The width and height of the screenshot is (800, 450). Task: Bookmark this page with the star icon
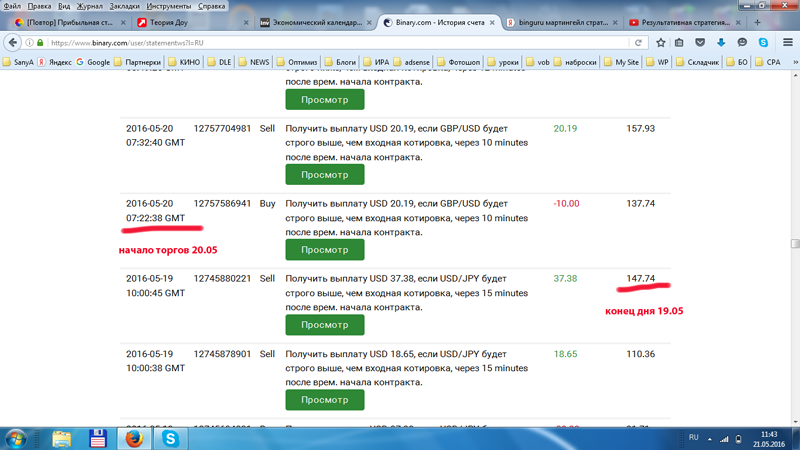pyautogui.click(x=661, y=43)
